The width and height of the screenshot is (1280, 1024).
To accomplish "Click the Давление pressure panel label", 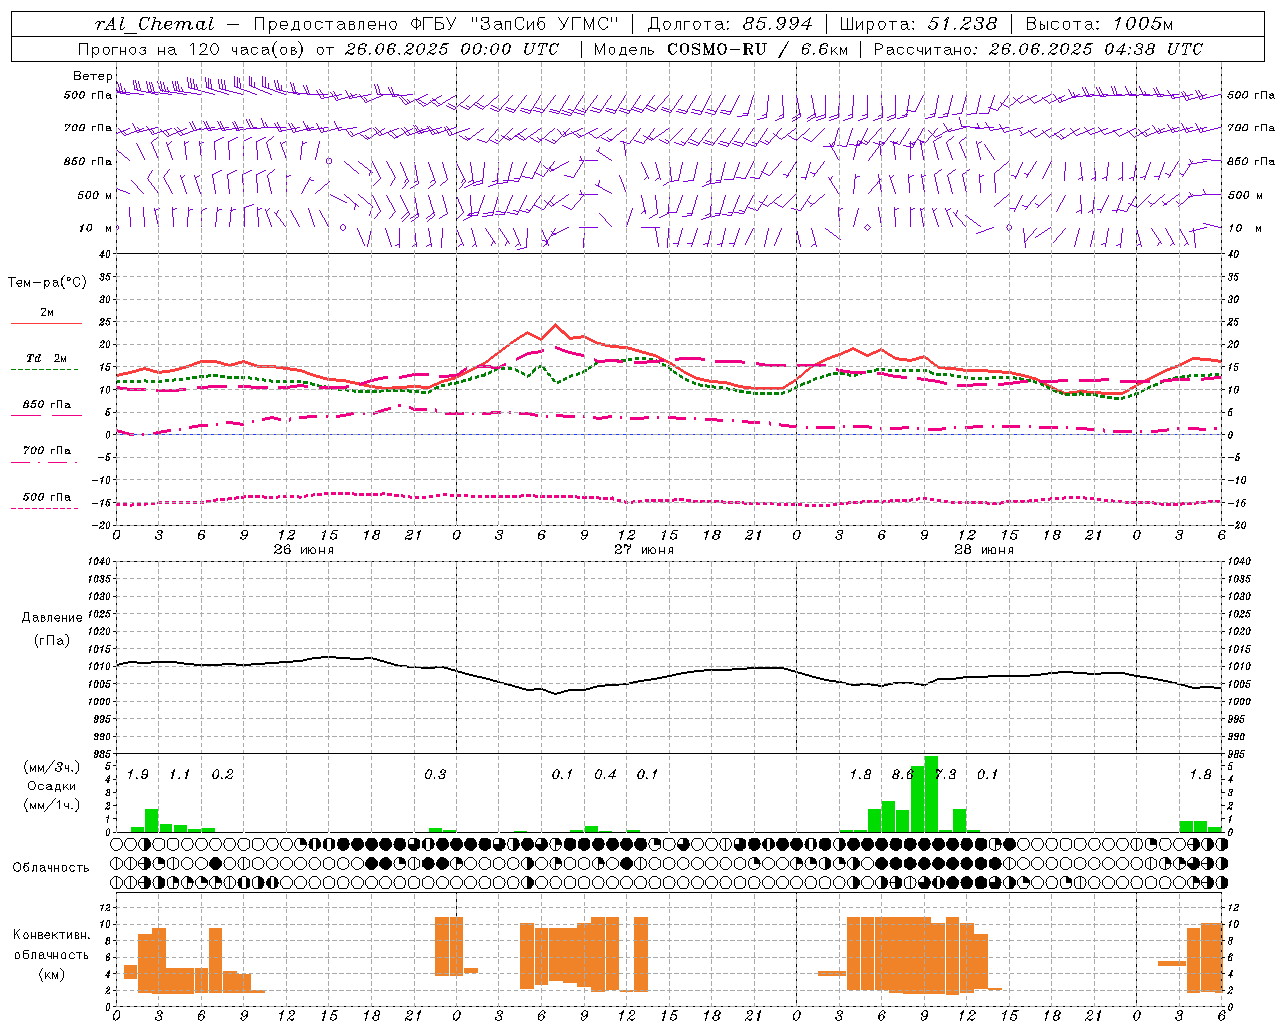I will point(51,618).
